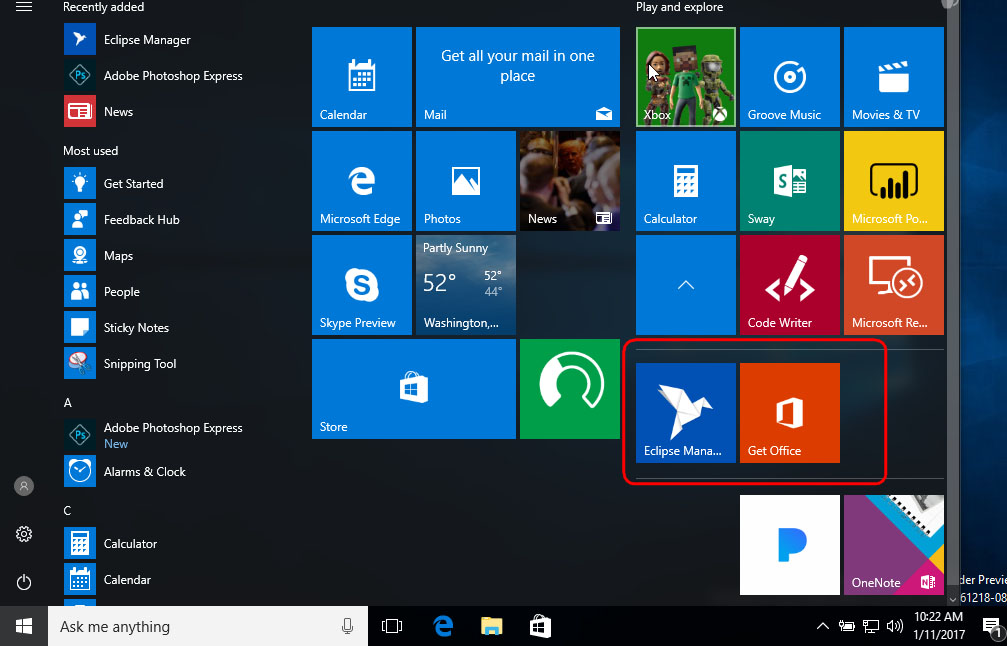The image size is (1007, 646).
Task: Open the Mail tile
Action: click(x=518, y=76)
